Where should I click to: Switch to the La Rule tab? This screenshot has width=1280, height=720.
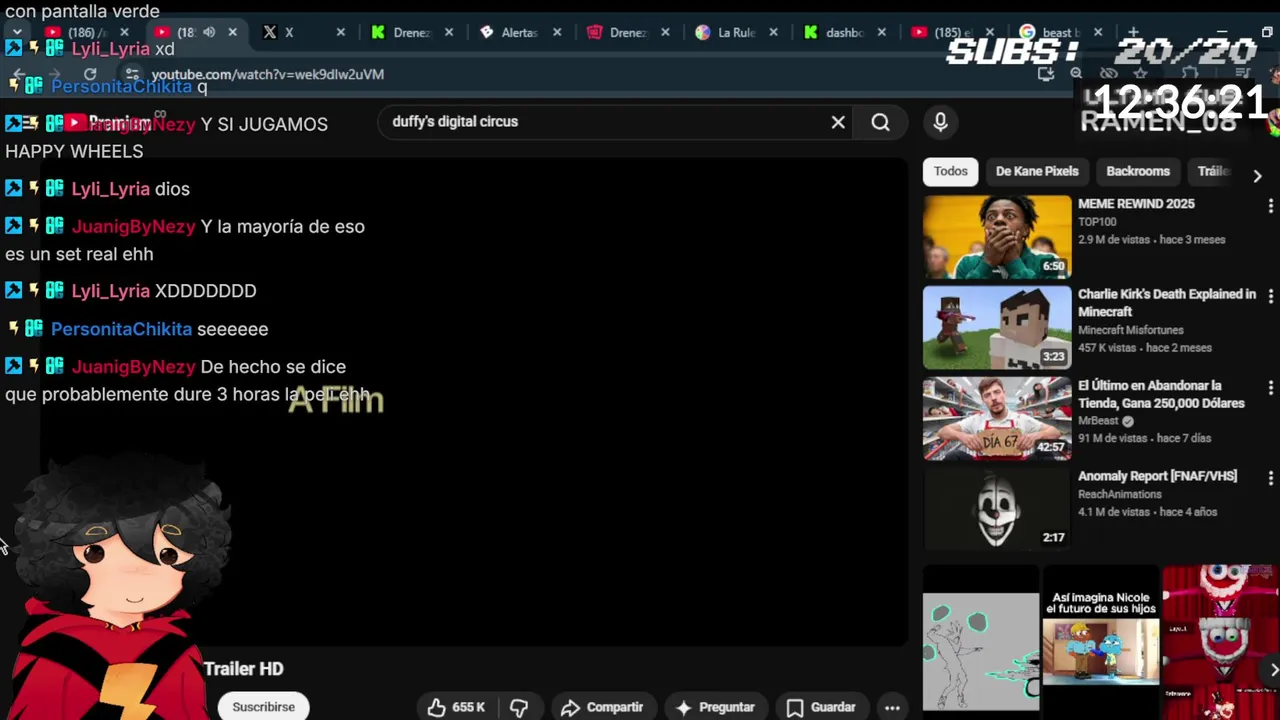coord(736,32)
